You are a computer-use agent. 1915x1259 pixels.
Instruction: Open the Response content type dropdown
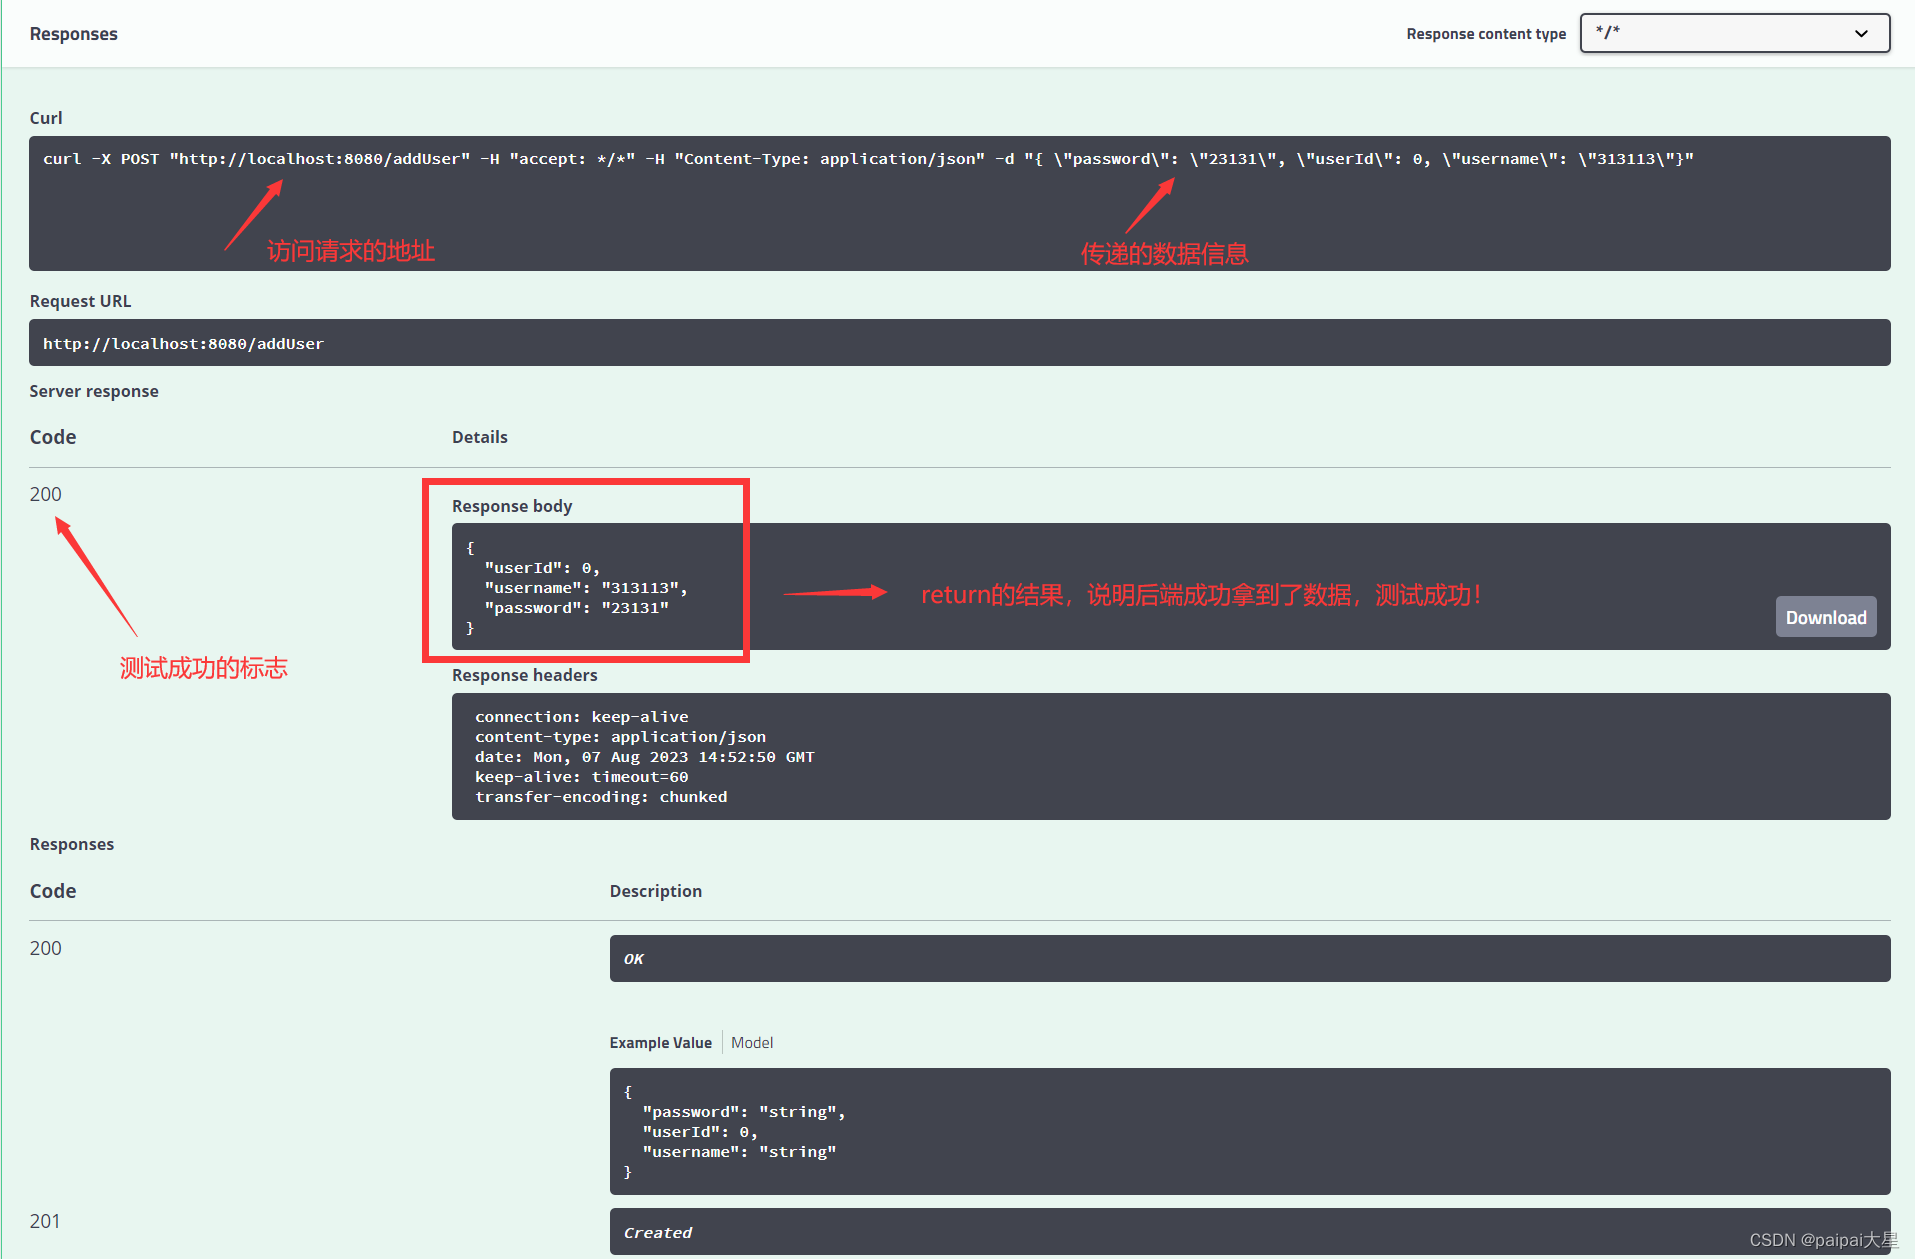[x=1734, y=33]
